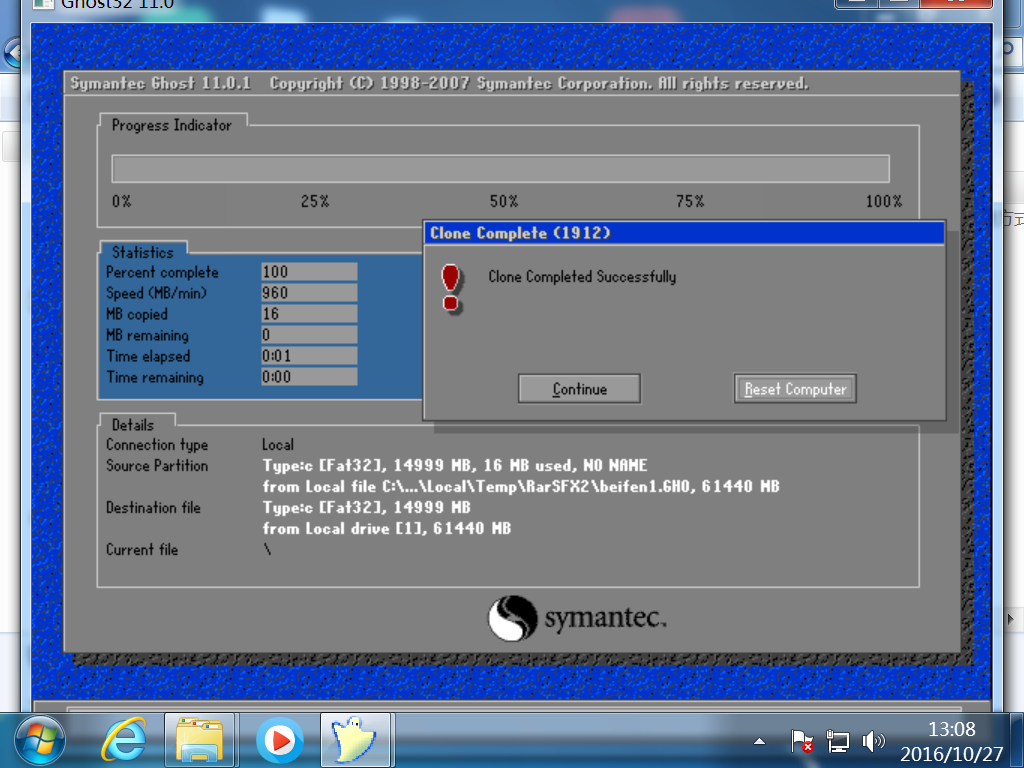Click the red exclamation alert icon

(451, 288)
